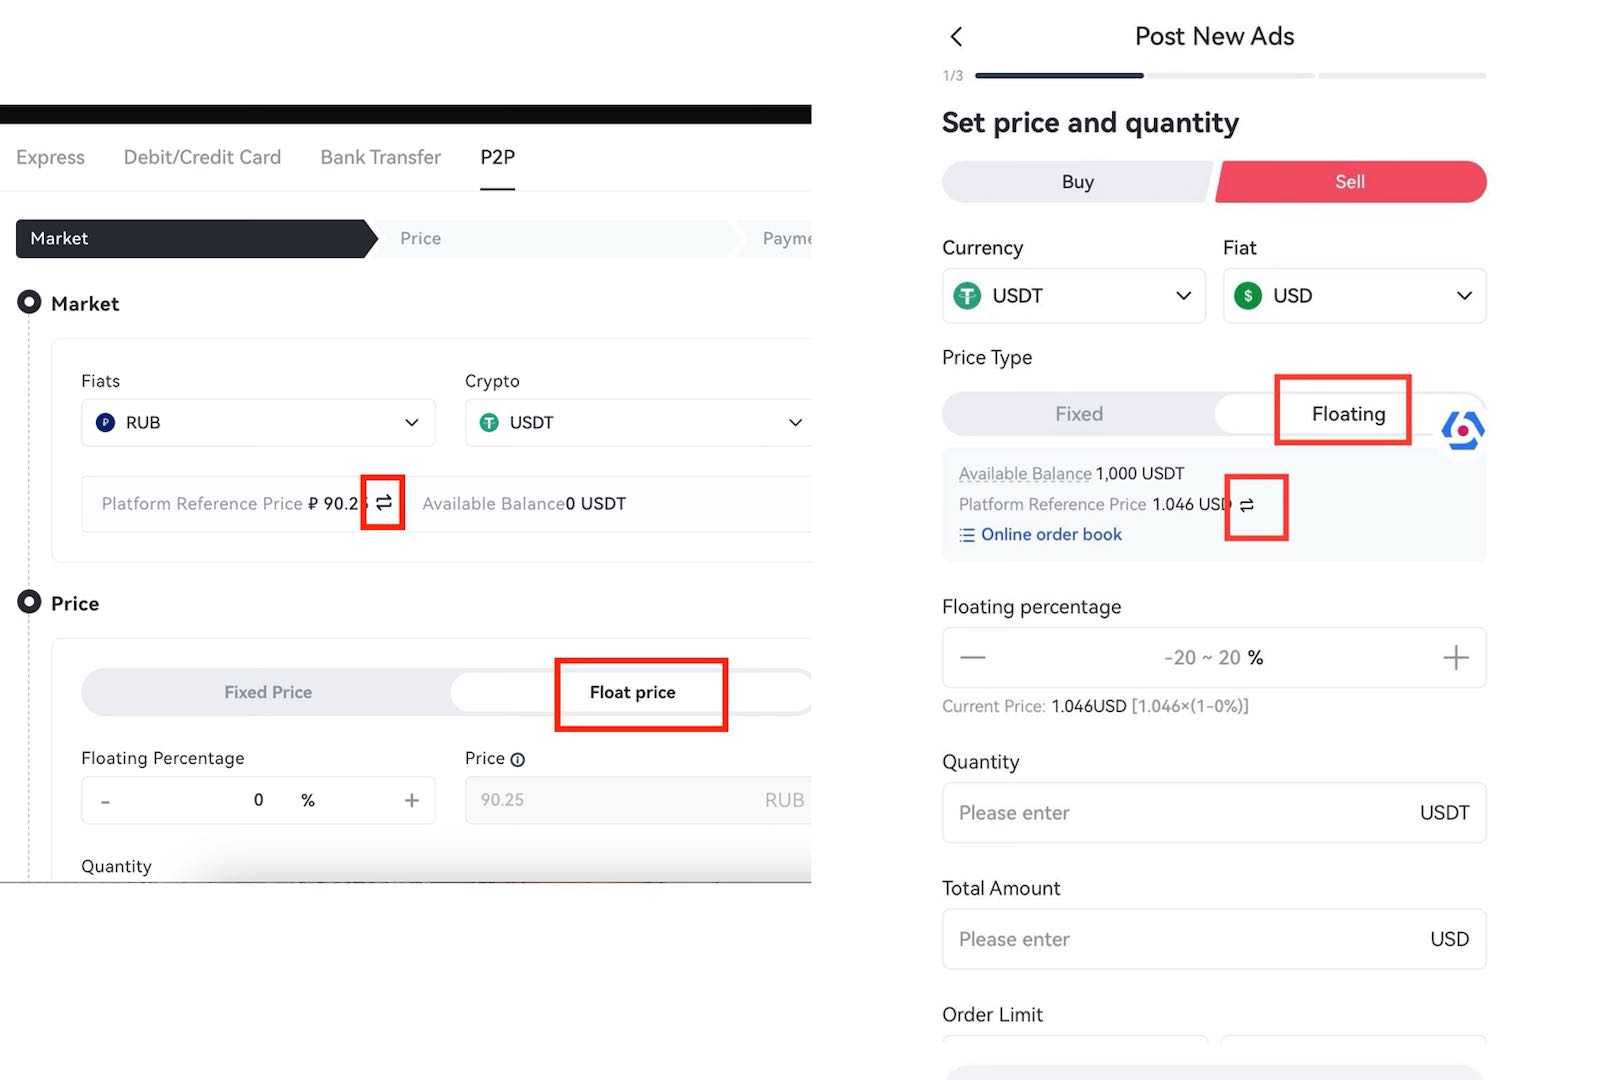Select the Buy button
This screenshot has width=1620, height=1080.
tap(1077, 182)
